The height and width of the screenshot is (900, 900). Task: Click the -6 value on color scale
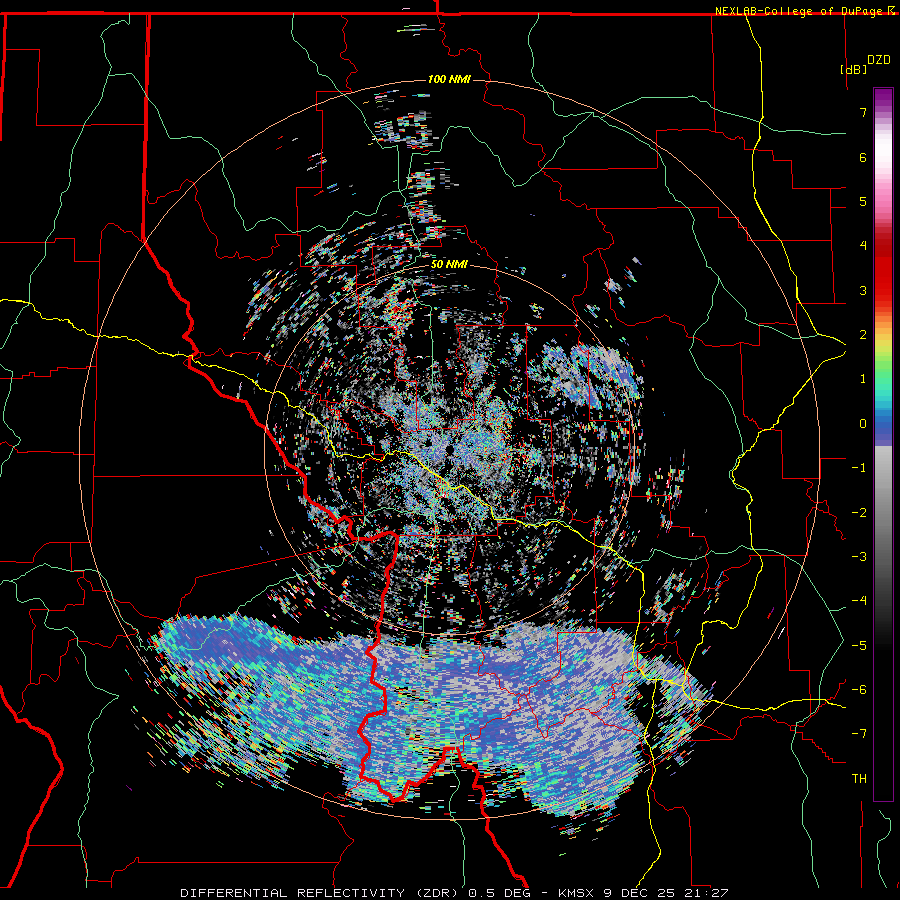[x=859, y=690]
